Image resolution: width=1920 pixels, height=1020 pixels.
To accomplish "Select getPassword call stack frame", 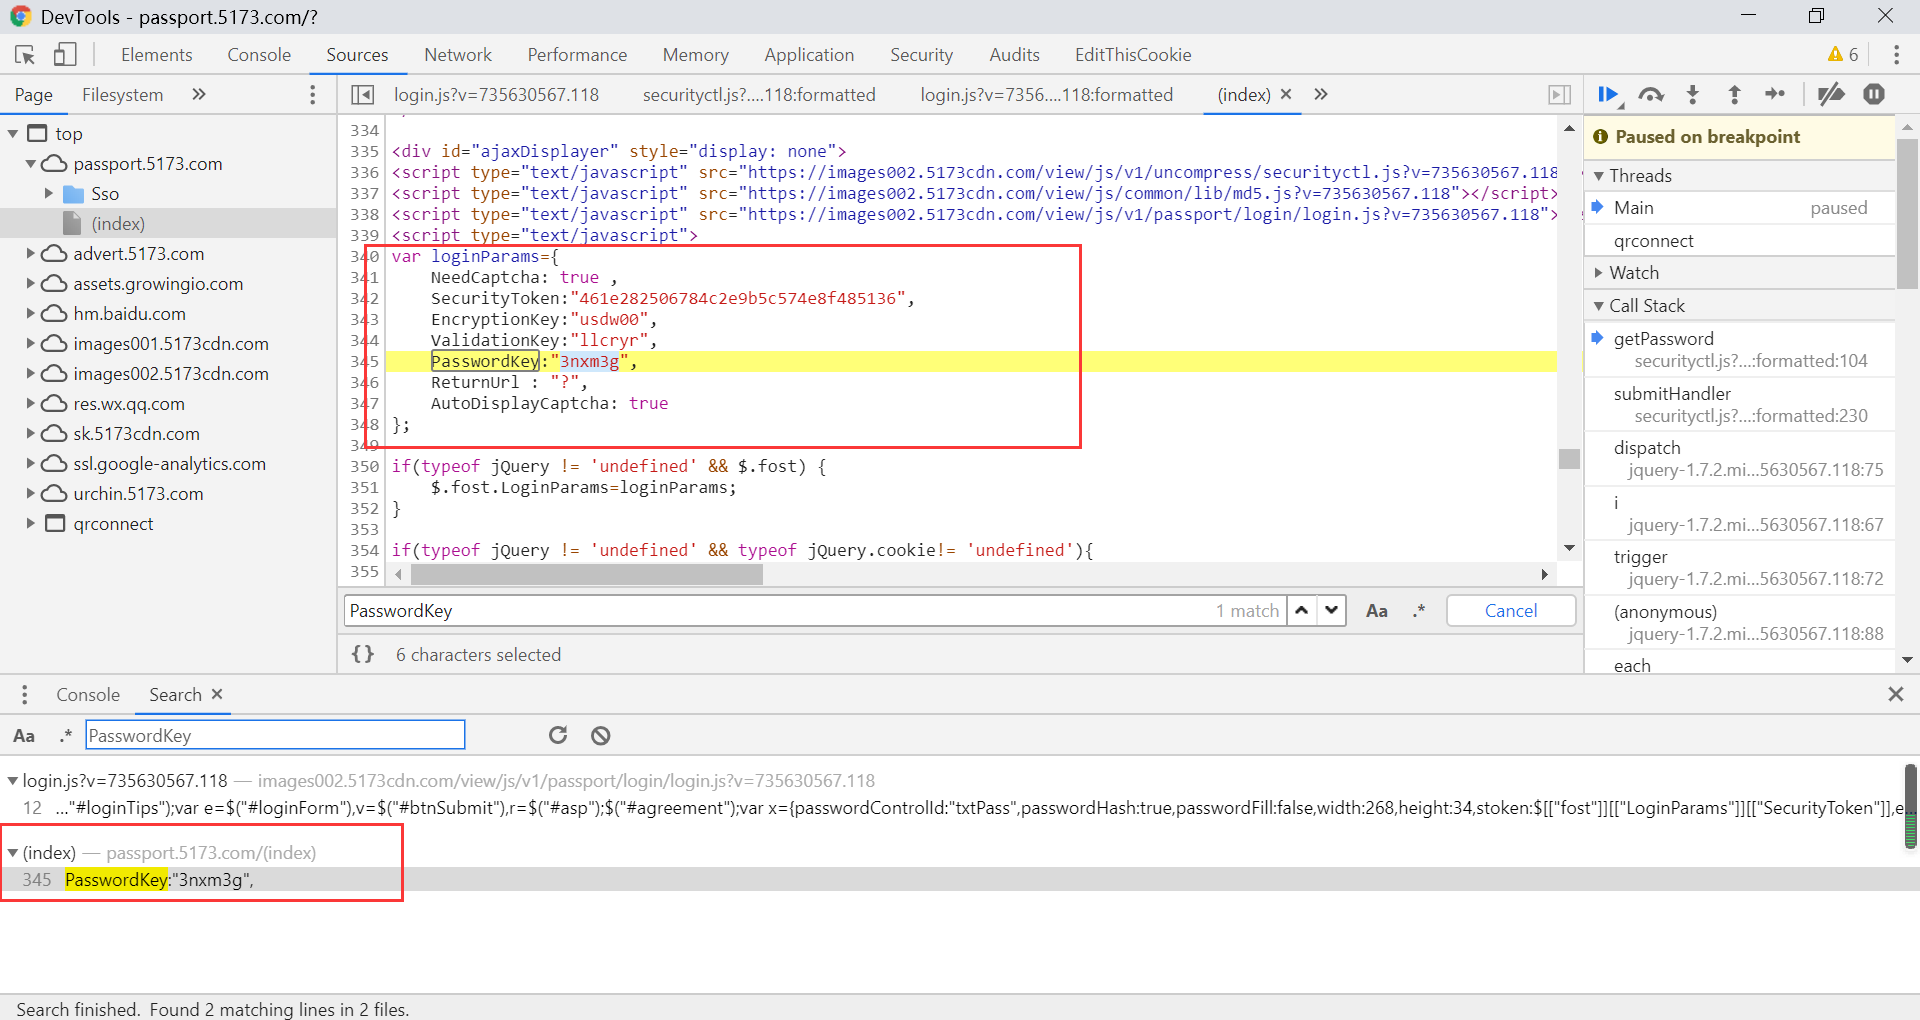I will [1740, 350].
